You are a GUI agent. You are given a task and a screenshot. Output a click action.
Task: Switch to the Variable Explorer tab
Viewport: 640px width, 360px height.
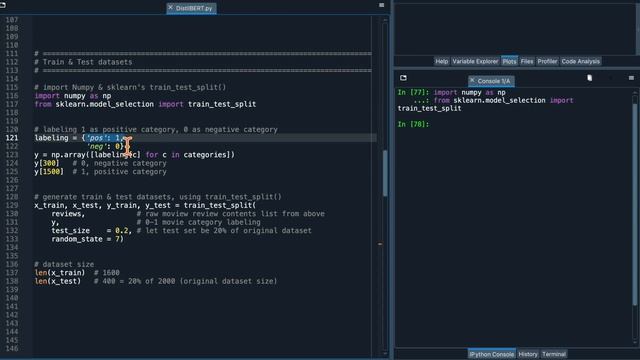475,61
